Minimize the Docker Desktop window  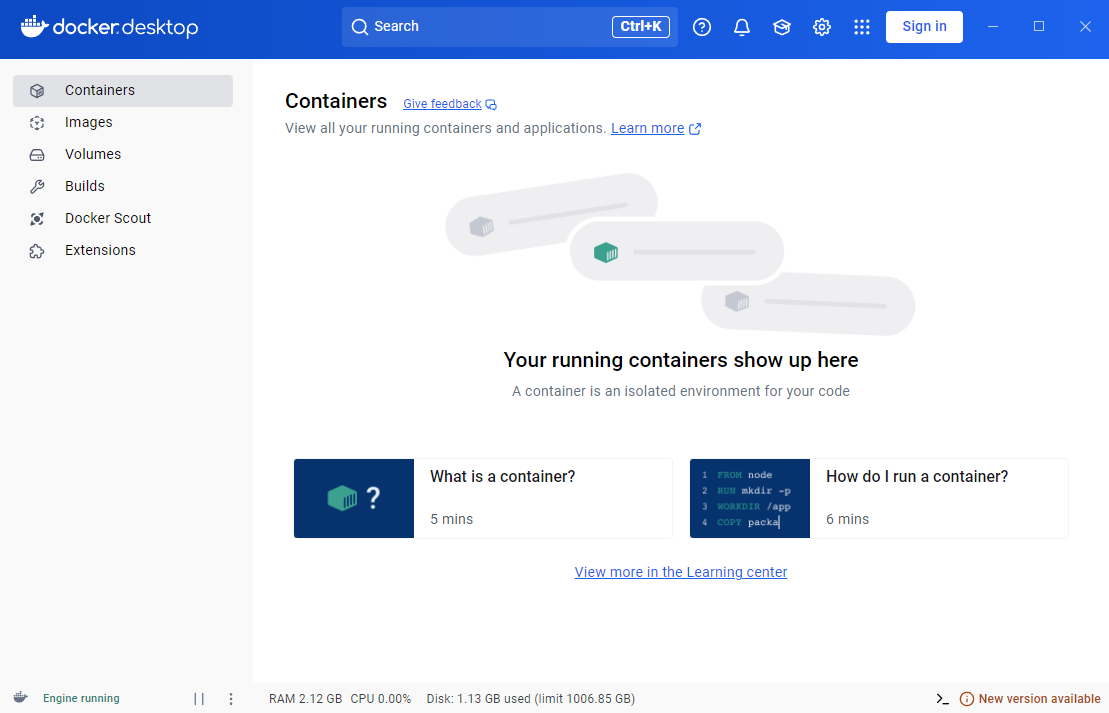993,27
